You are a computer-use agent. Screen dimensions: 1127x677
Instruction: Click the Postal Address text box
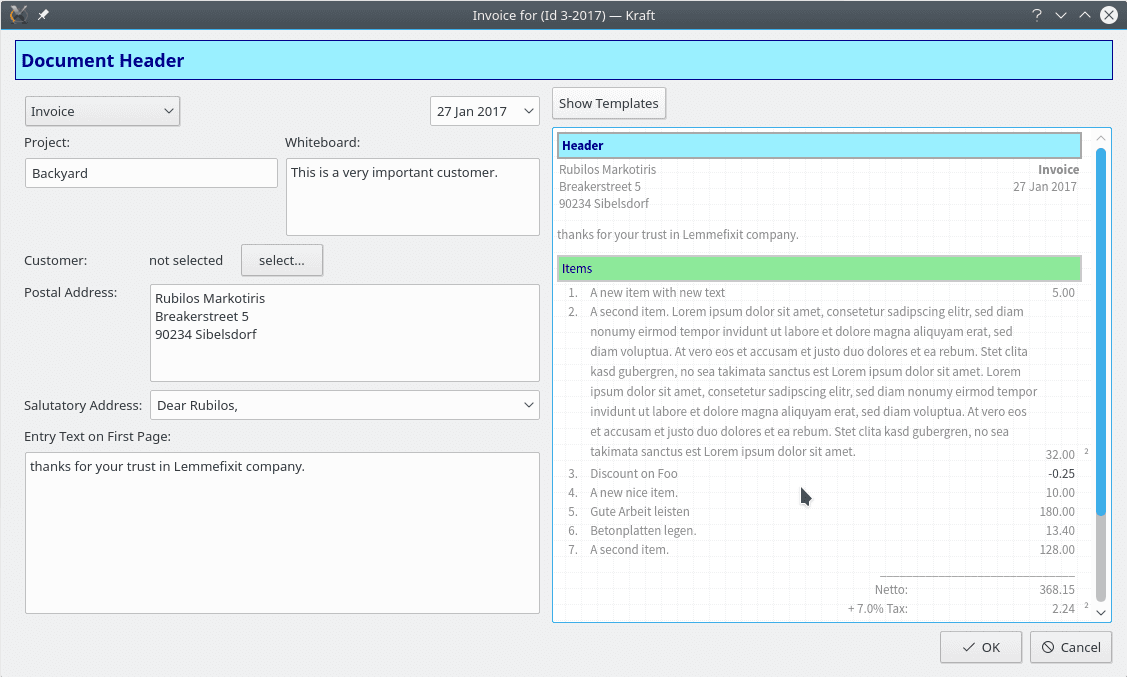pyautogui.click(x=344, y=333)
